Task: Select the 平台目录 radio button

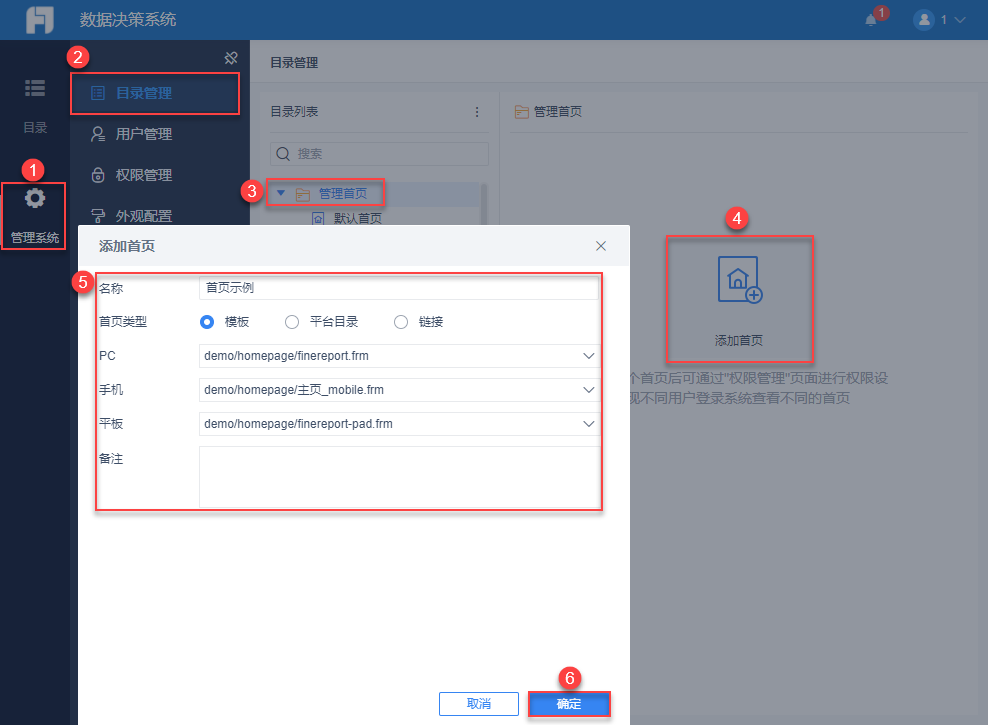Action: click(292, 322)
